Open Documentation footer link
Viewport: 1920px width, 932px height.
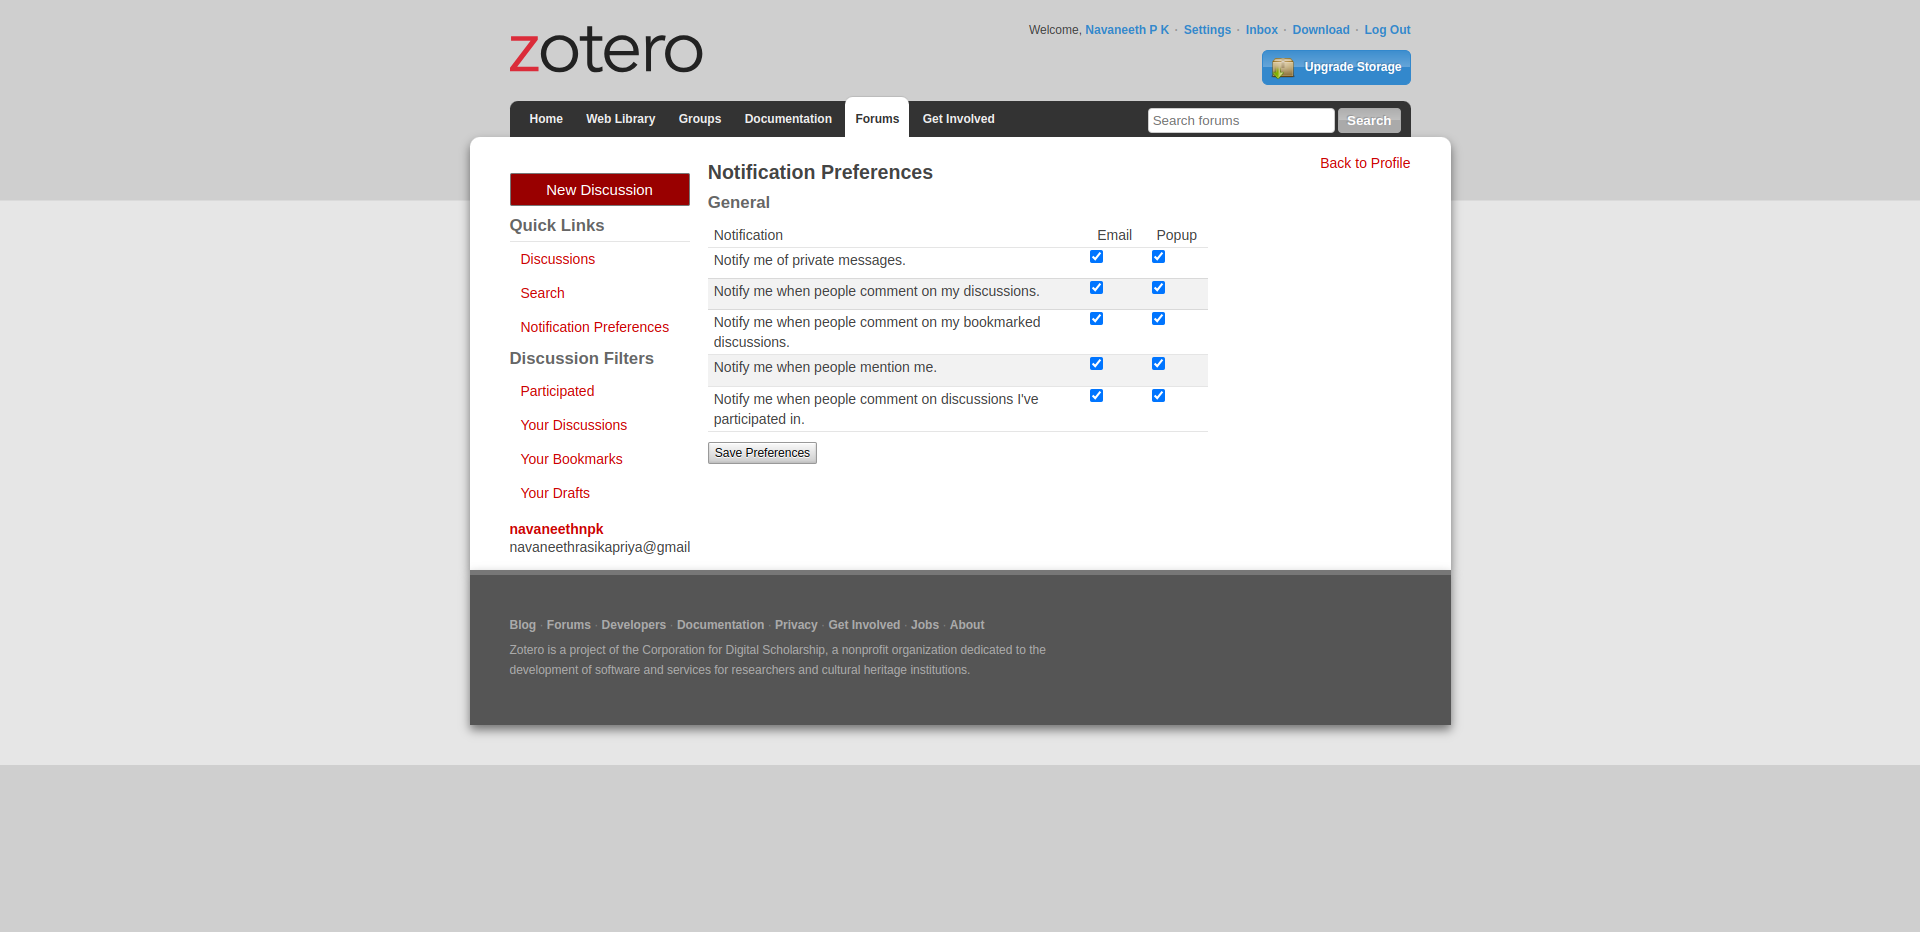click(720, 625)
